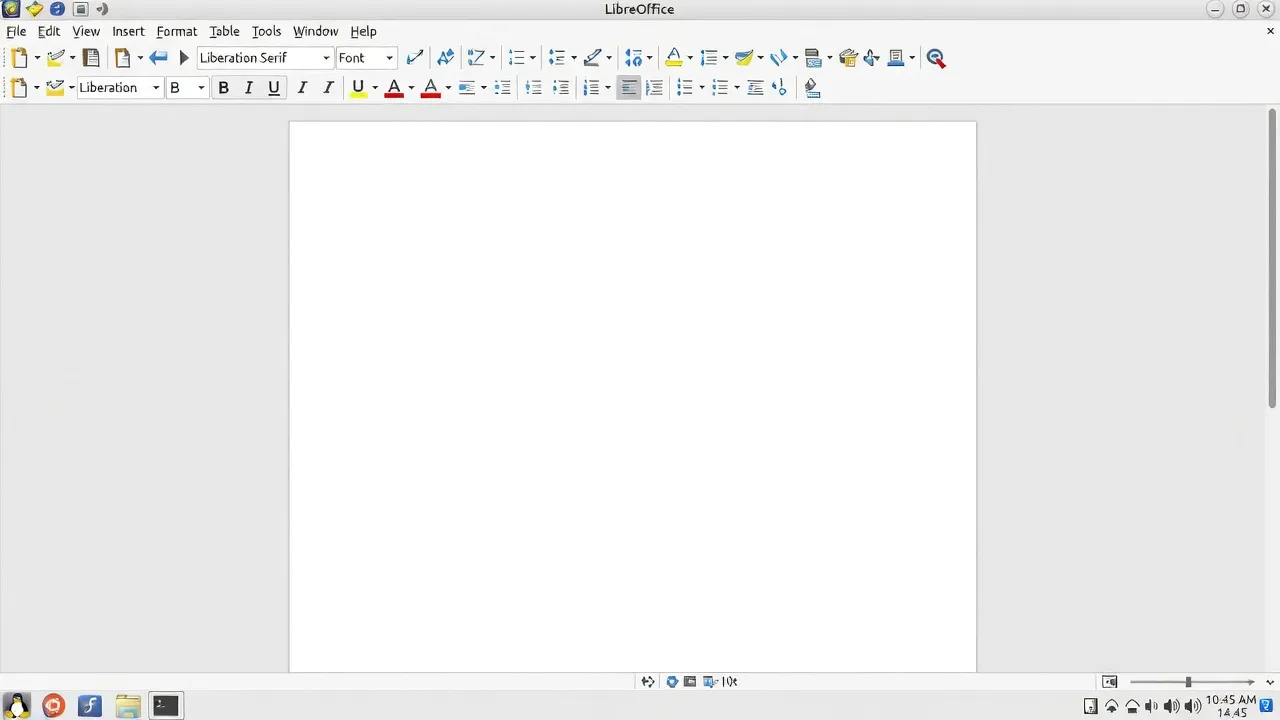Click the yellow box icon in top toolbar
This screenshot has height=720, width=1280.
click(x=848, y=58)
